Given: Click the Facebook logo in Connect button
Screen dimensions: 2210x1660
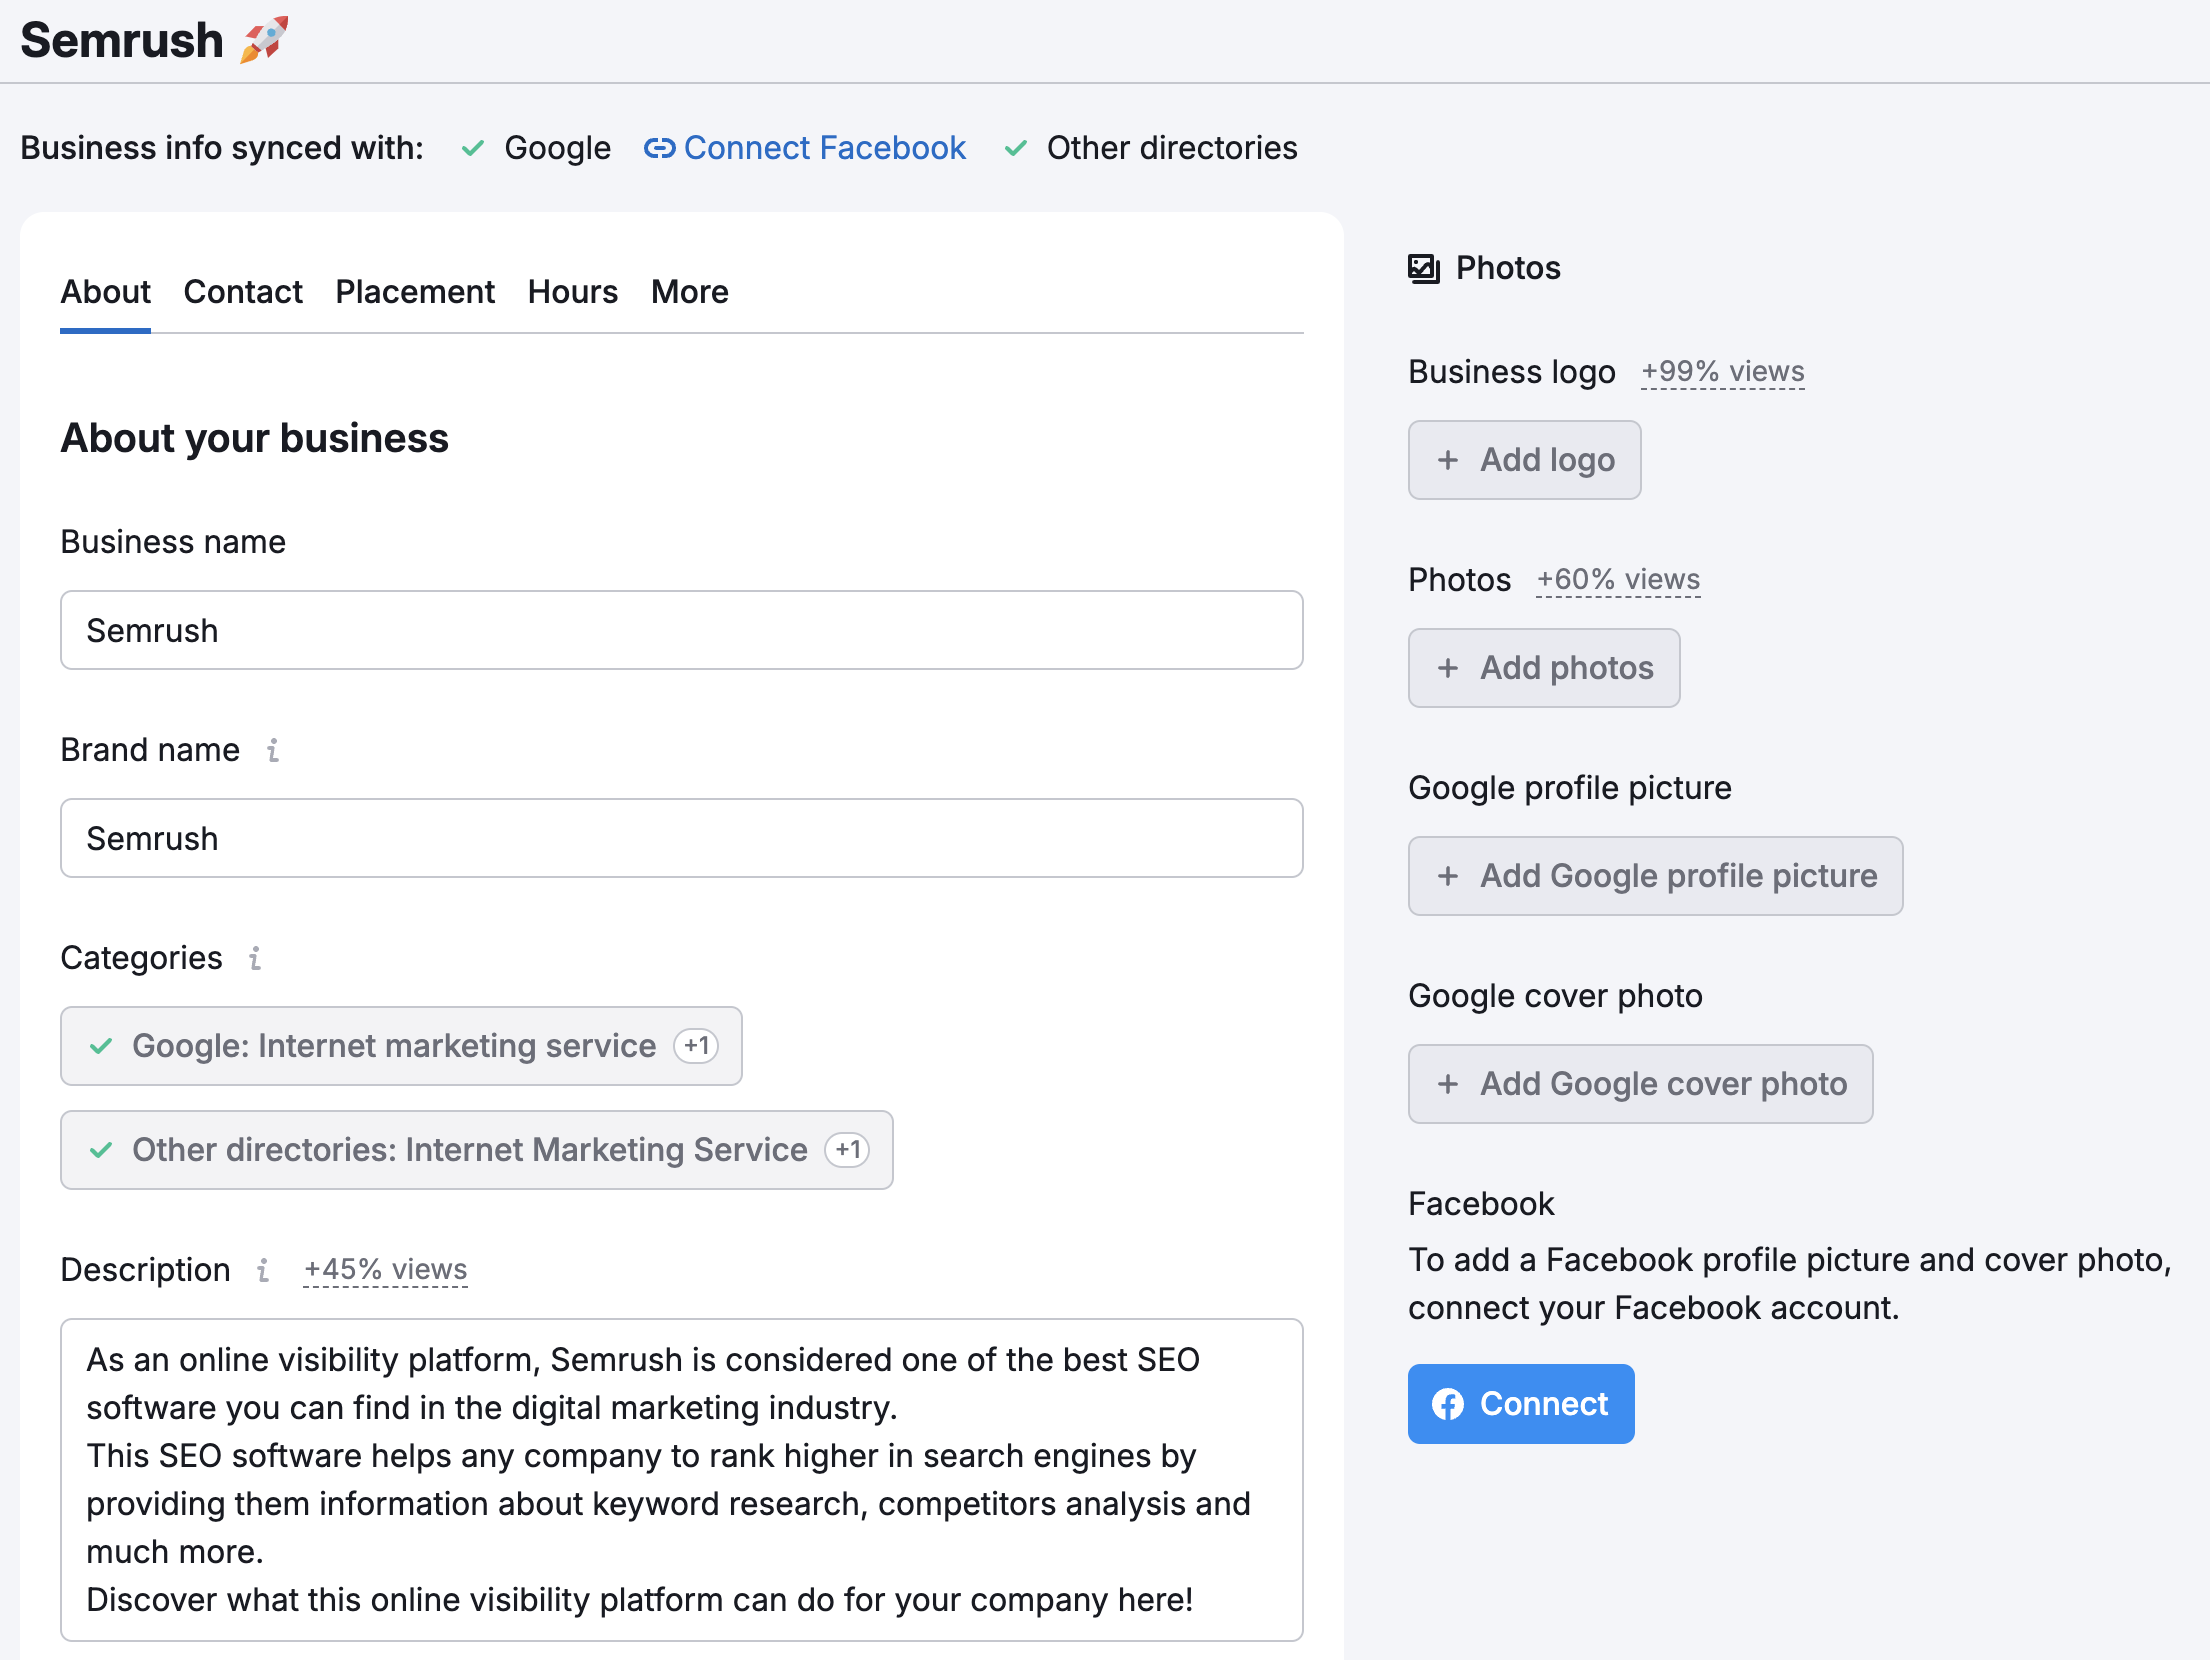Looking at the screenshot, I should pos(1448,1404).
